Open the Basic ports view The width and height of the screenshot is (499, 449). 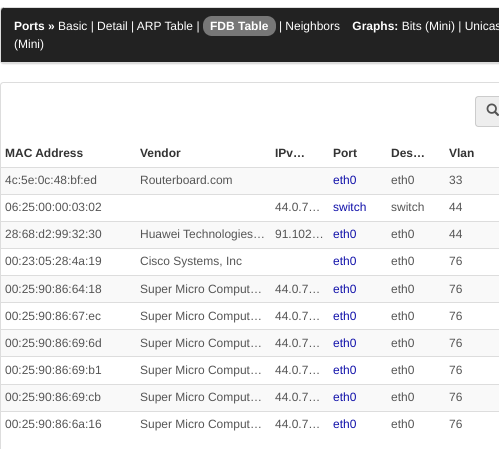click(72, 26)
